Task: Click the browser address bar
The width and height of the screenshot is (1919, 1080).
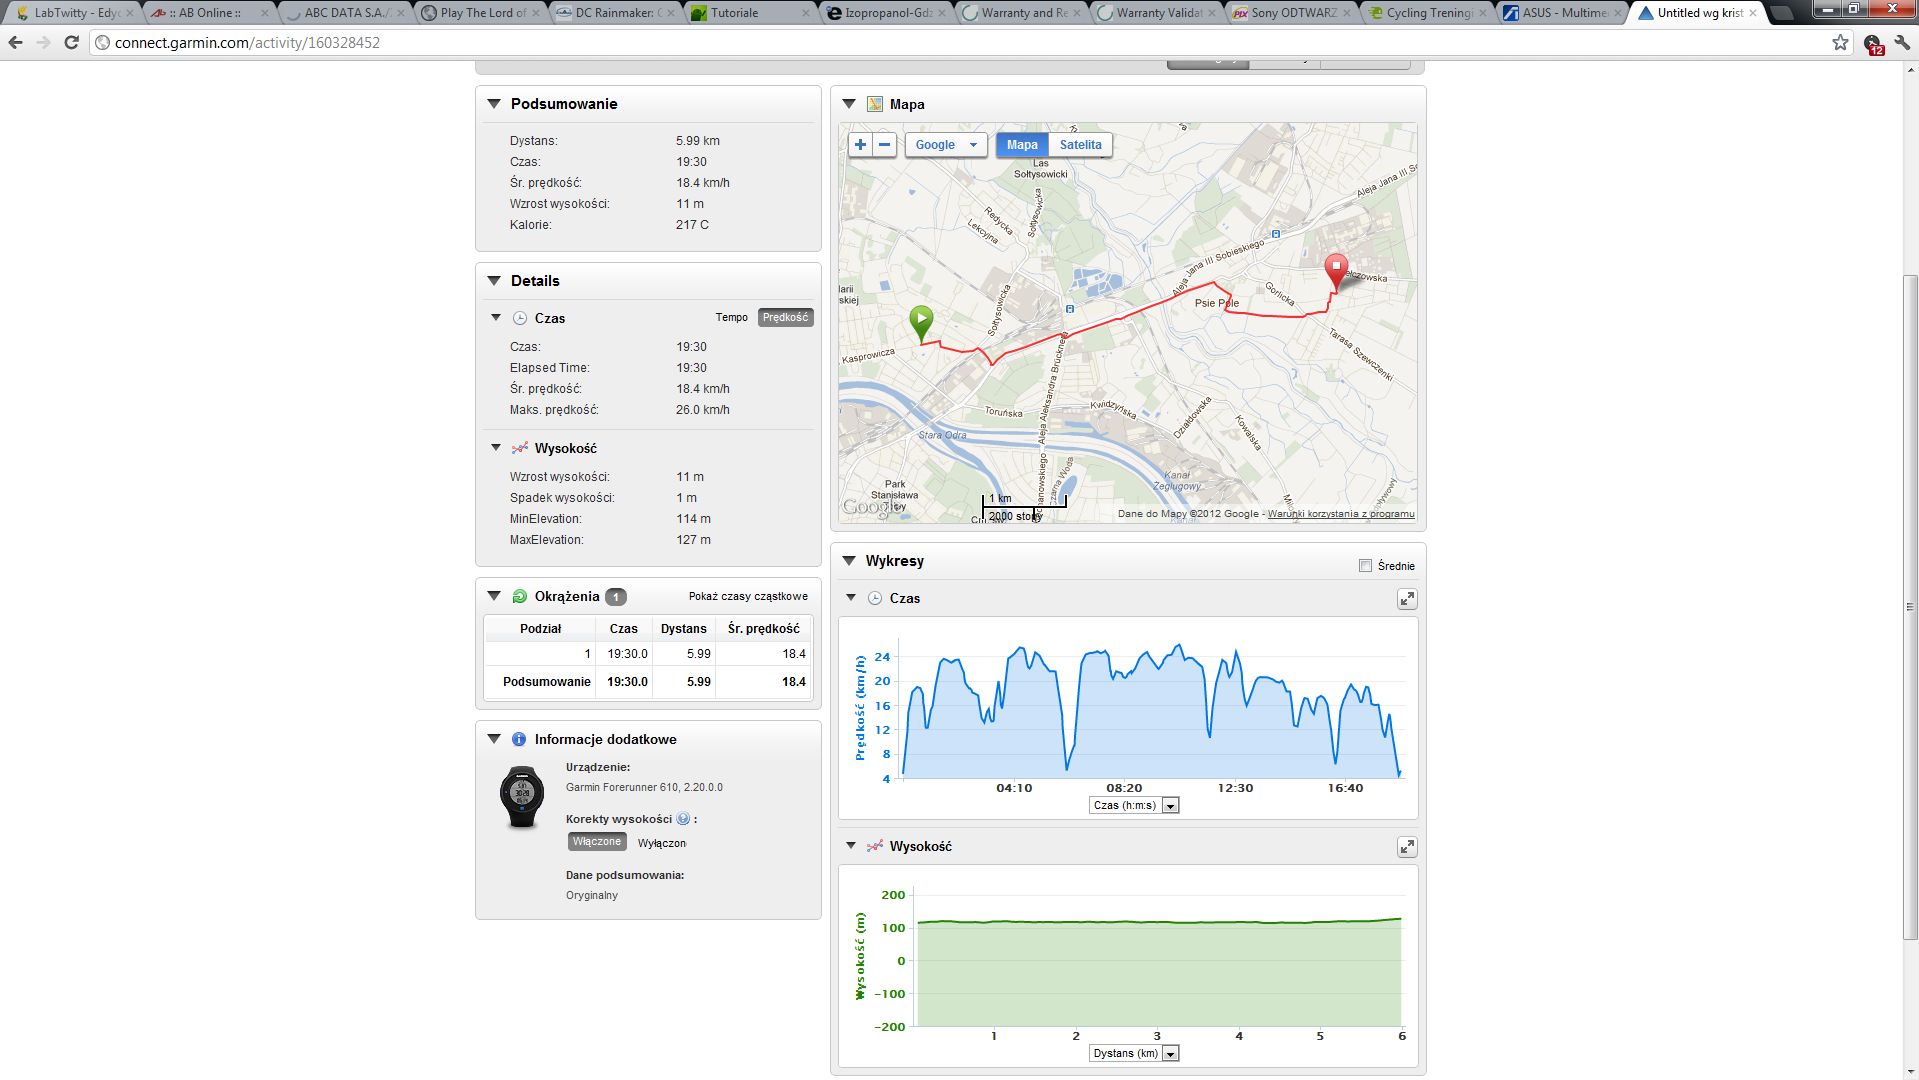Action: [960, 43]
